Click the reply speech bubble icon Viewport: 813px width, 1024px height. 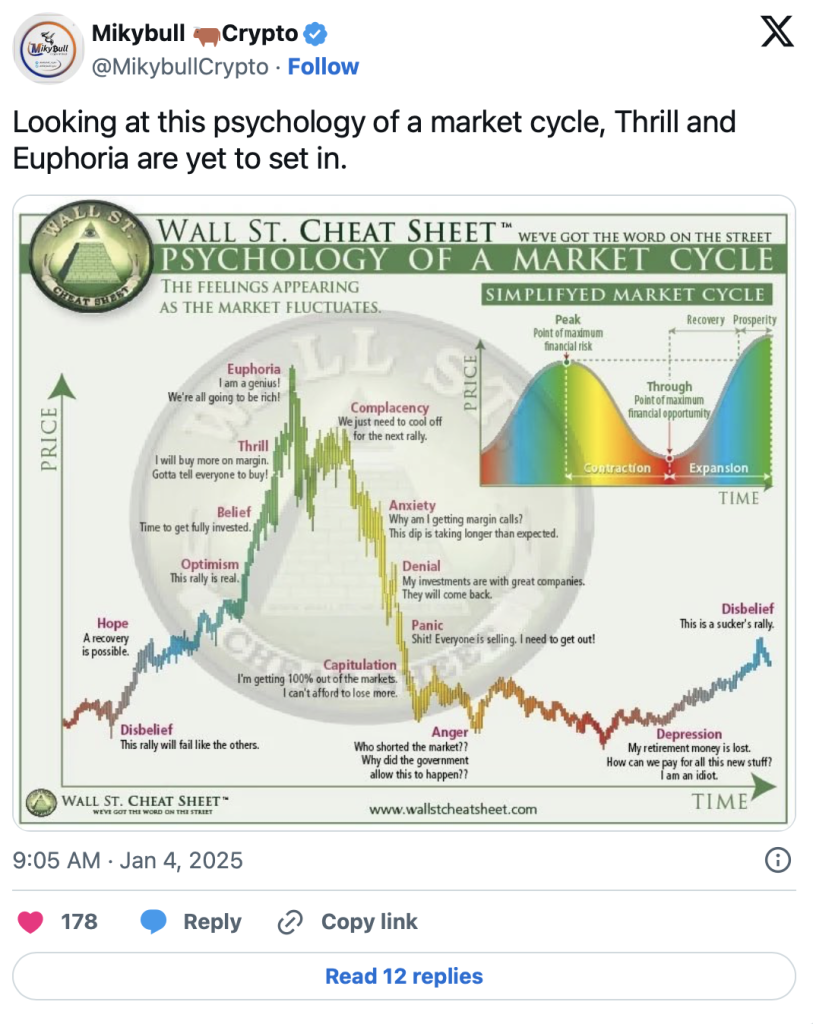coord(153,921)
